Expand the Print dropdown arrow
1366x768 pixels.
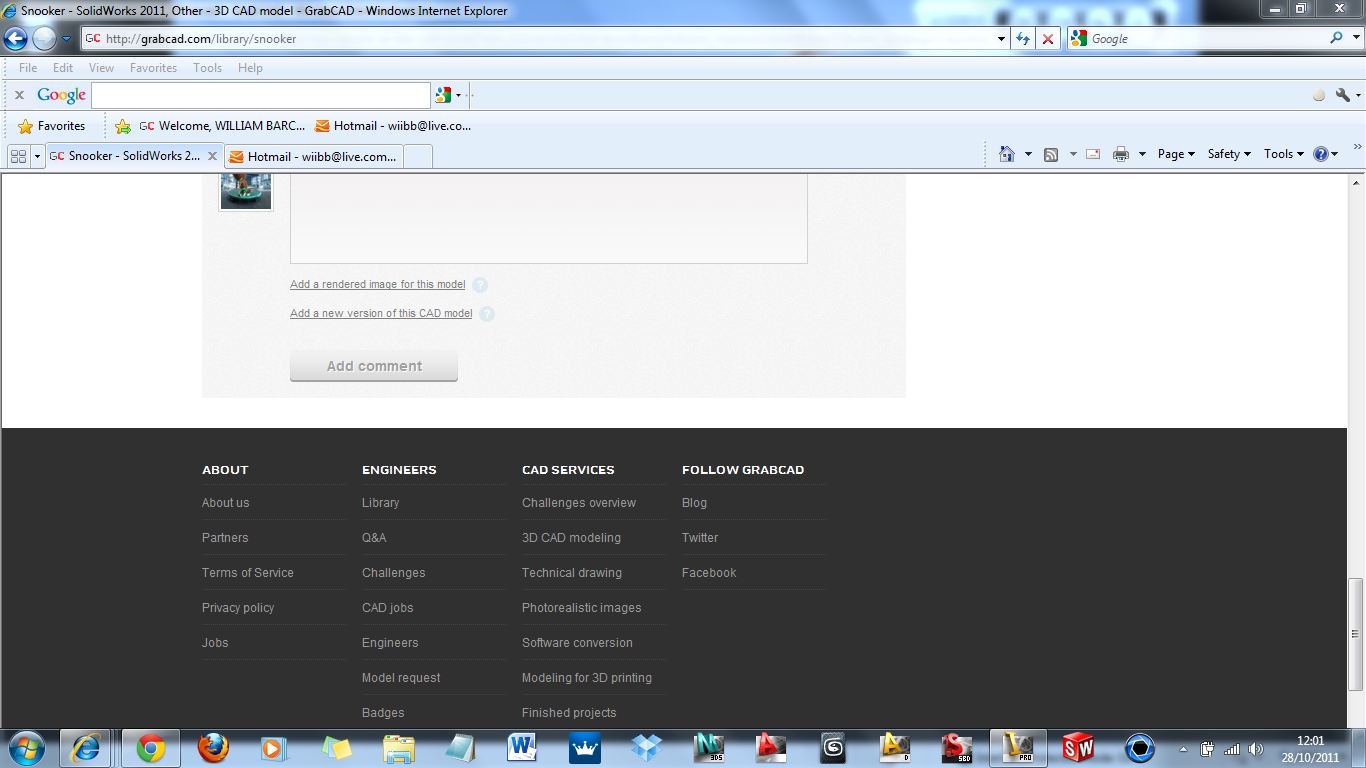[x=1142, y=154]
